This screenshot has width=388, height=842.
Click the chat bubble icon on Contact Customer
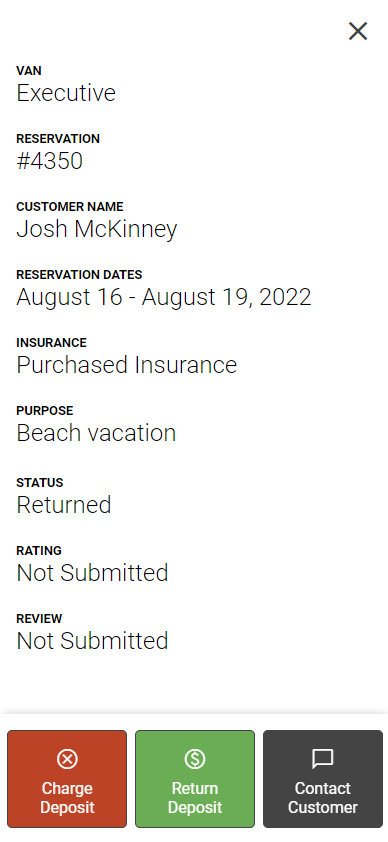323,760
